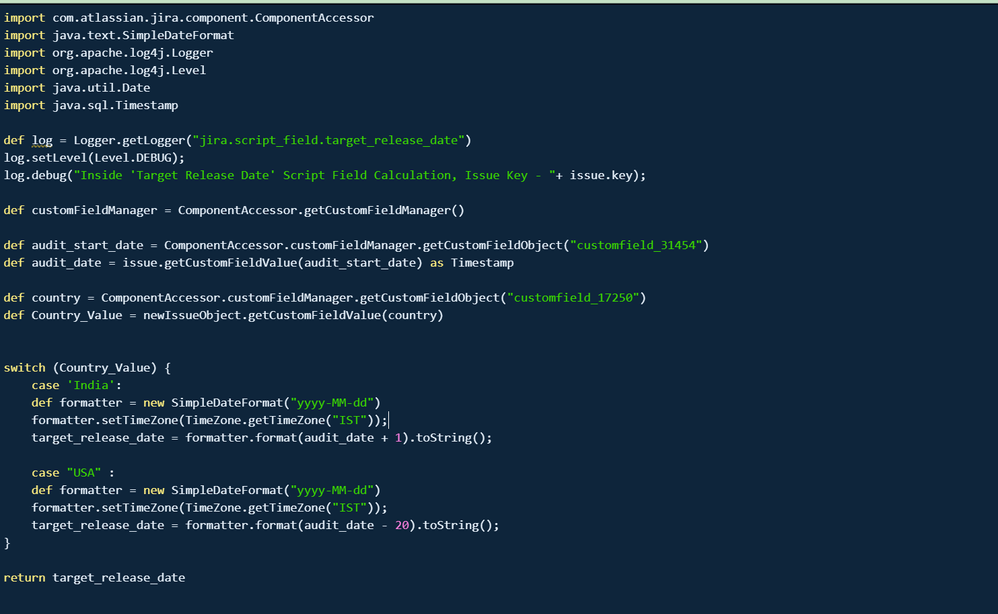Click the string "jira.script_field.target_release_date"
The width and height of the screenshot is (998, 614).
[328, 140]
